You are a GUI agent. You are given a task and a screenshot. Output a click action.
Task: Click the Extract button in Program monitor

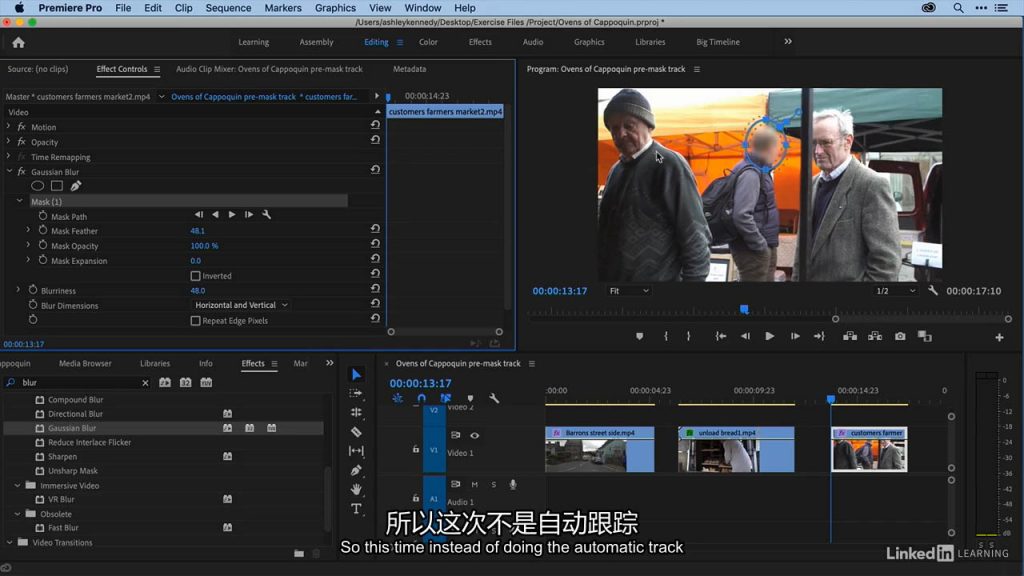pyautogui.click(x=875, y=336)
